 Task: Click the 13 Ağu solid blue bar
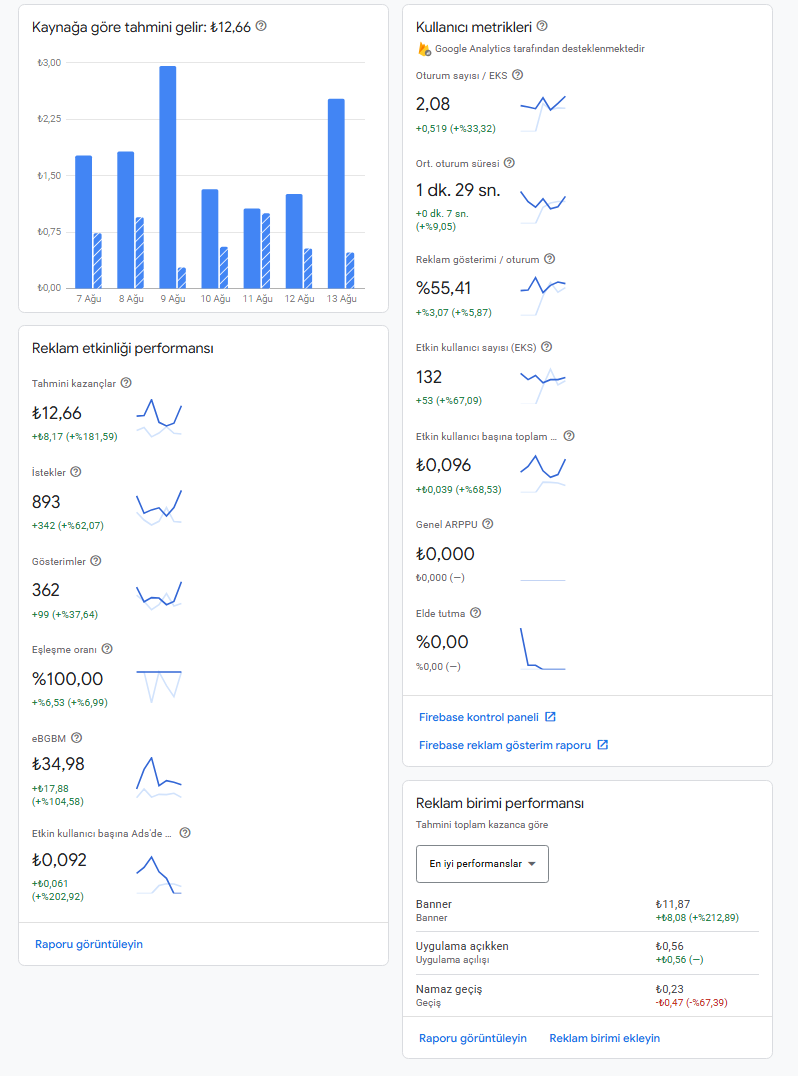336,194
